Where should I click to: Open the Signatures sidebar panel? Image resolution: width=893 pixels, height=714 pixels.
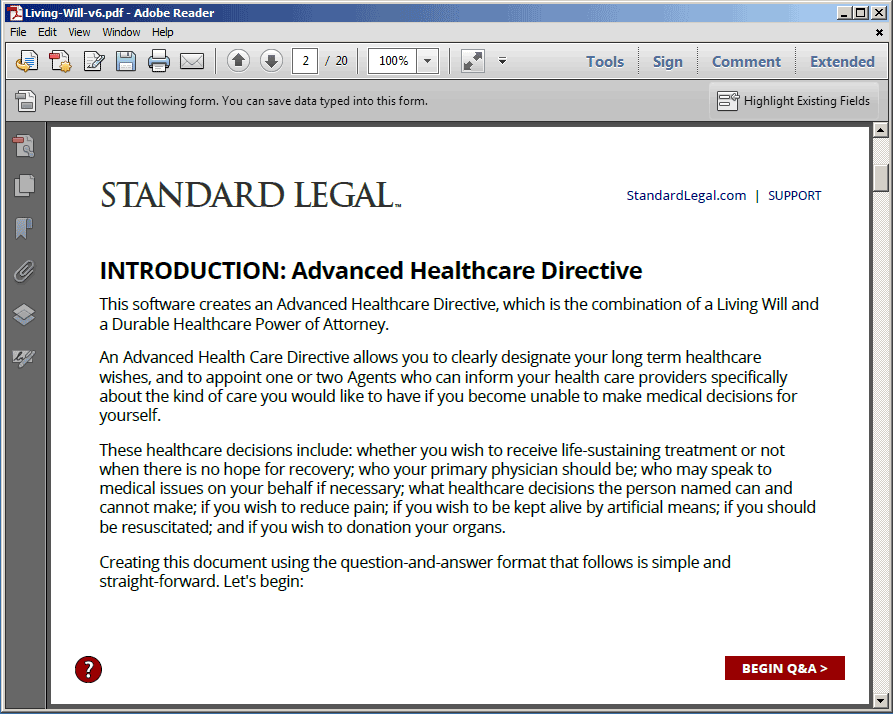tap(24, 358)
